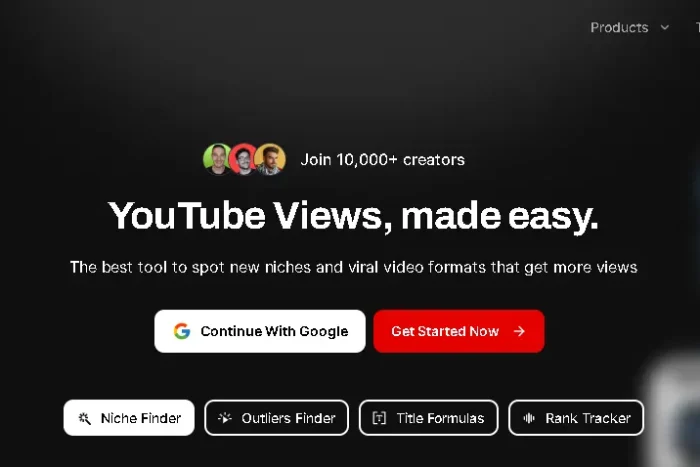Click the Rank Tracker waveform icon
700x467 pixels.
point(529,418)
